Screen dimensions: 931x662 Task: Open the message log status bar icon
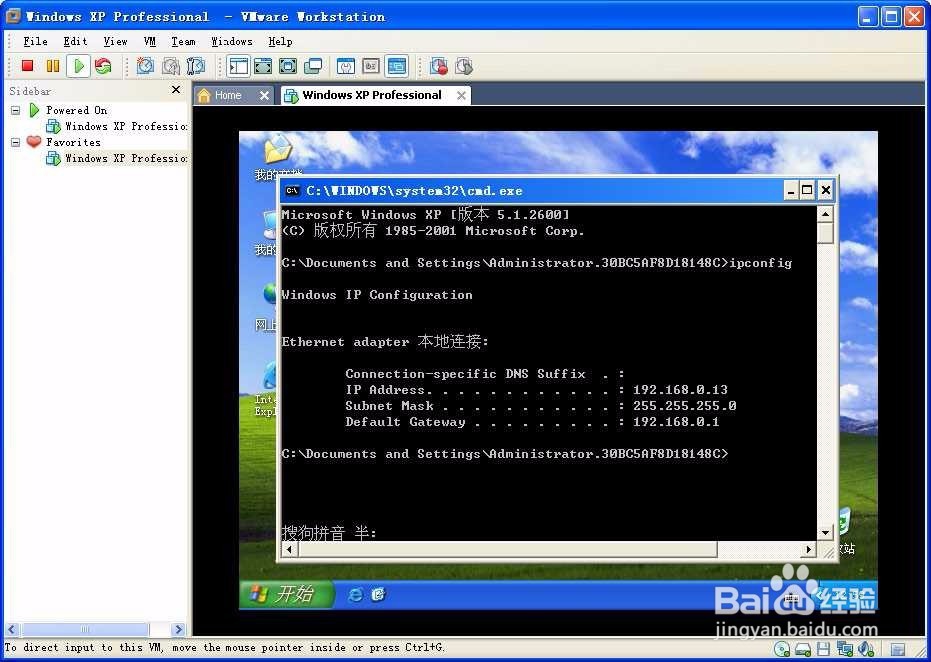coord(898,649)
